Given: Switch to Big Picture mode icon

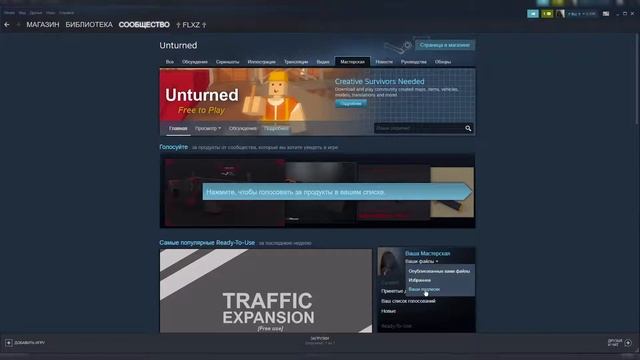Looking at the screenshot, I should (606, 14).
